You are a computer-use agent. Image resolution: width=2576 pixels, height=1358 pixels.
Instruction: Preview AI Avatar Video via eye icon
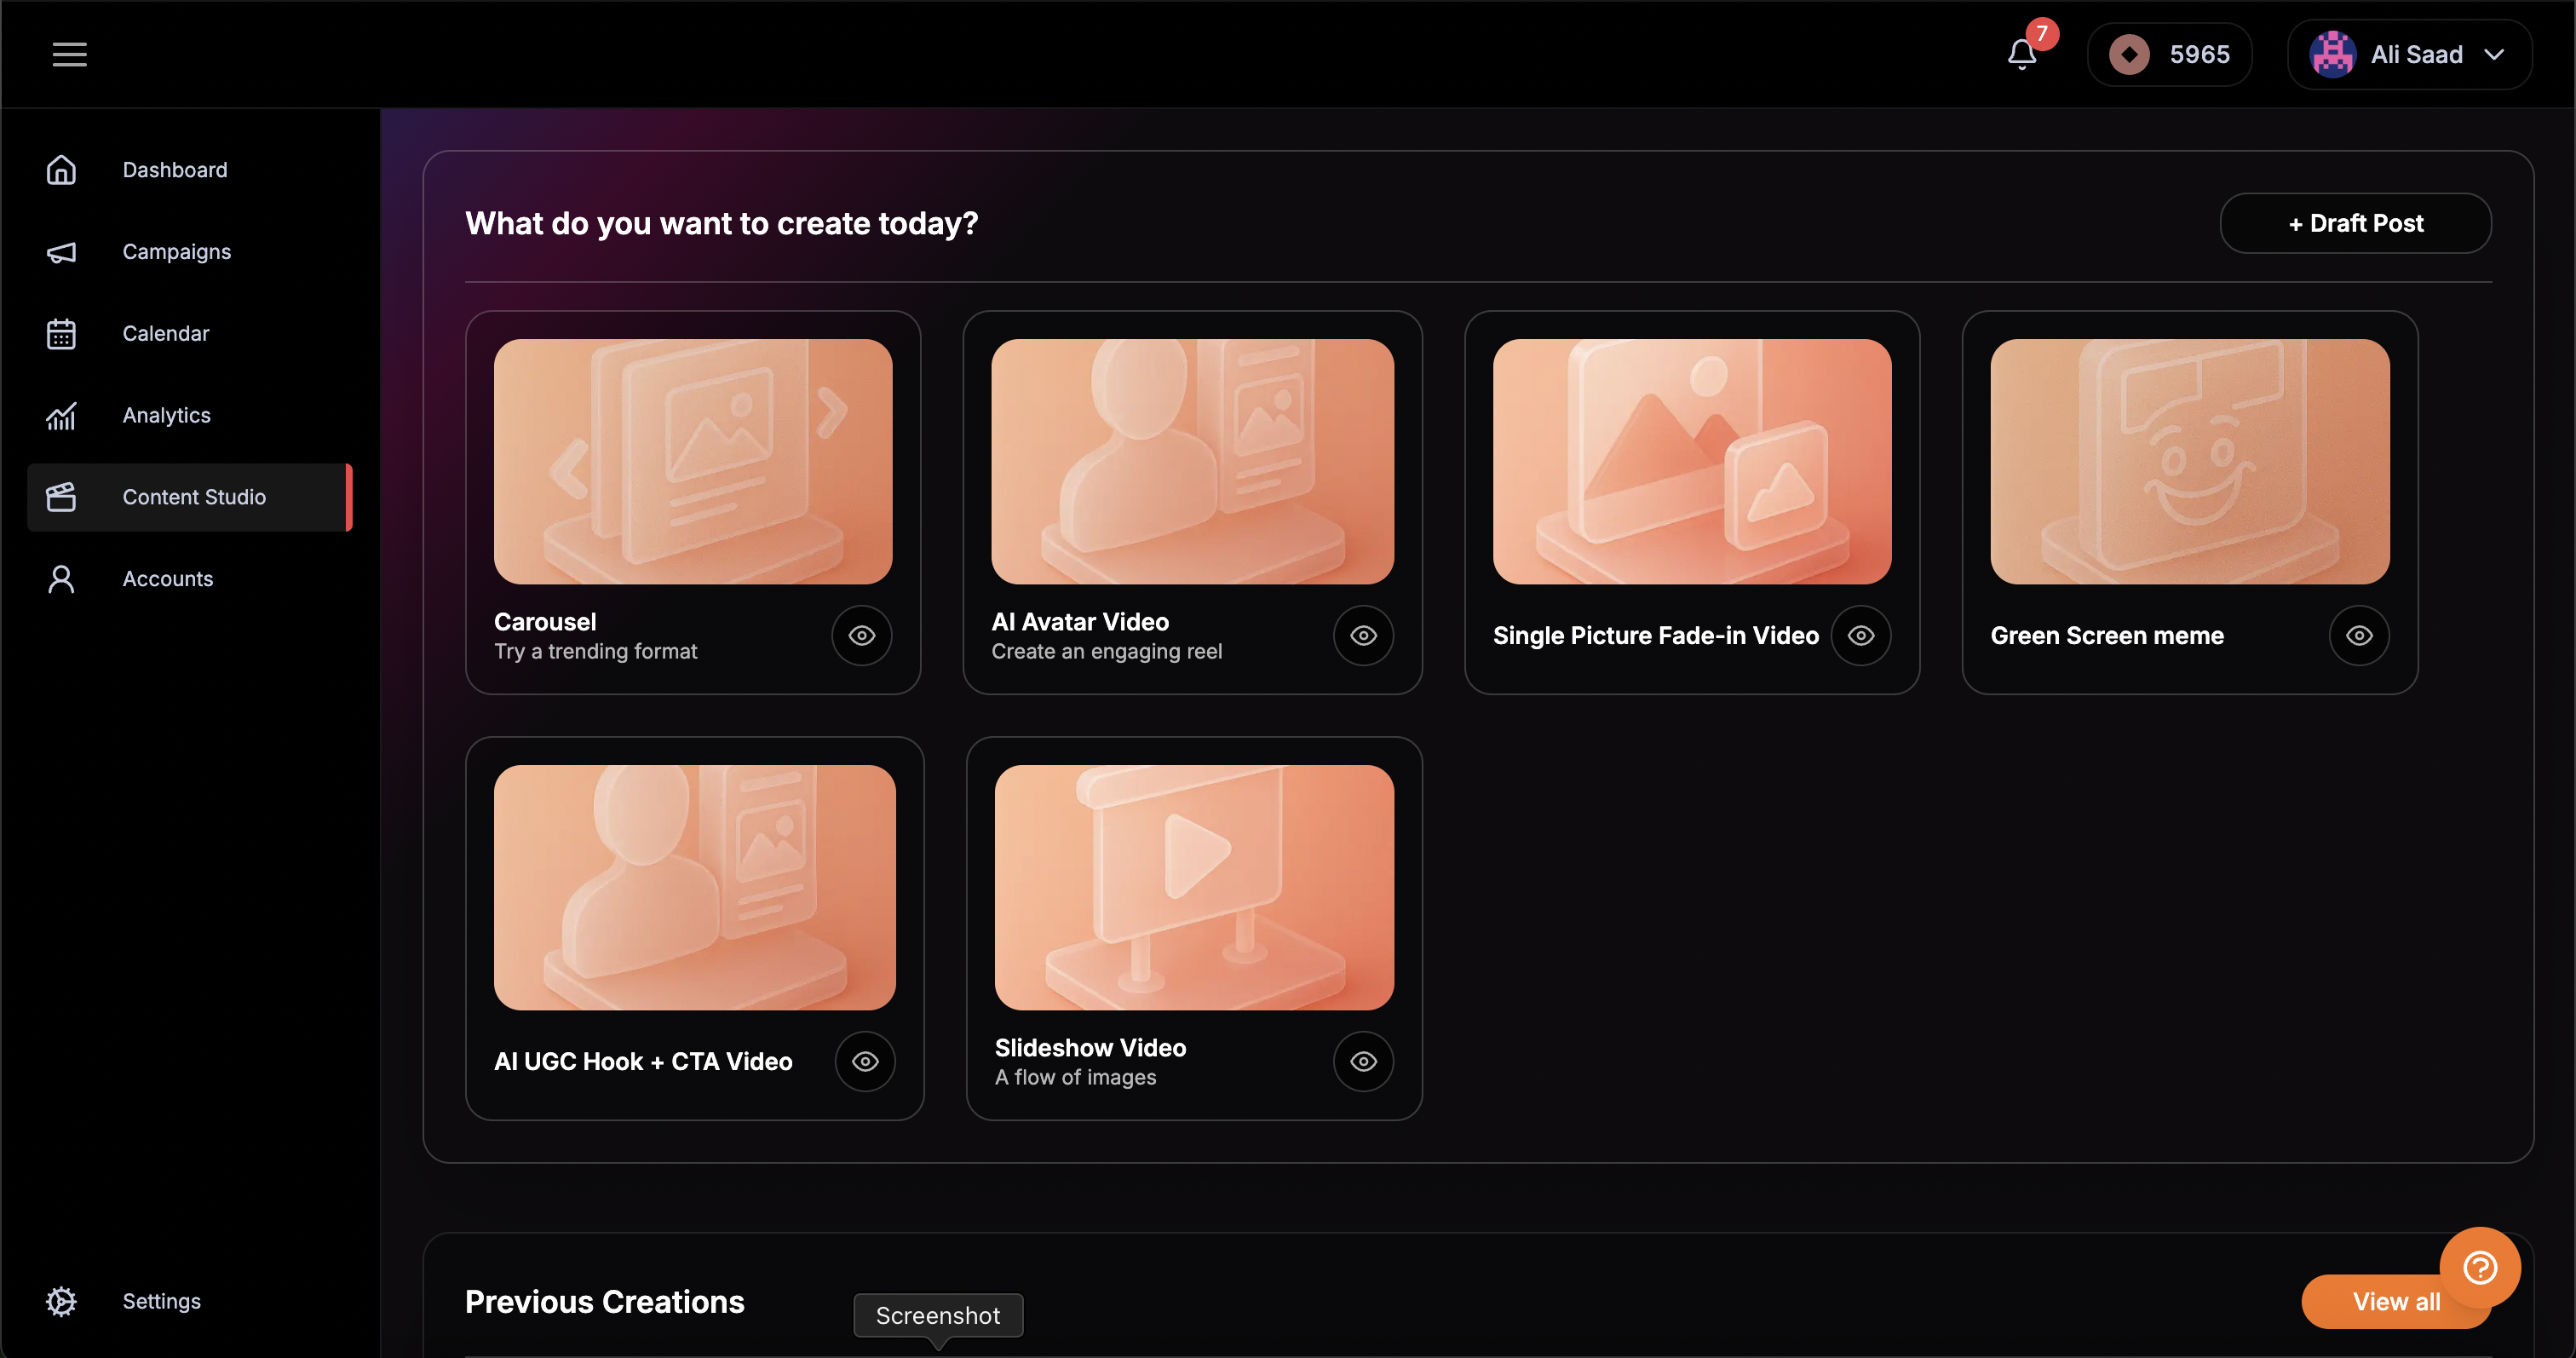point(1363,636)
